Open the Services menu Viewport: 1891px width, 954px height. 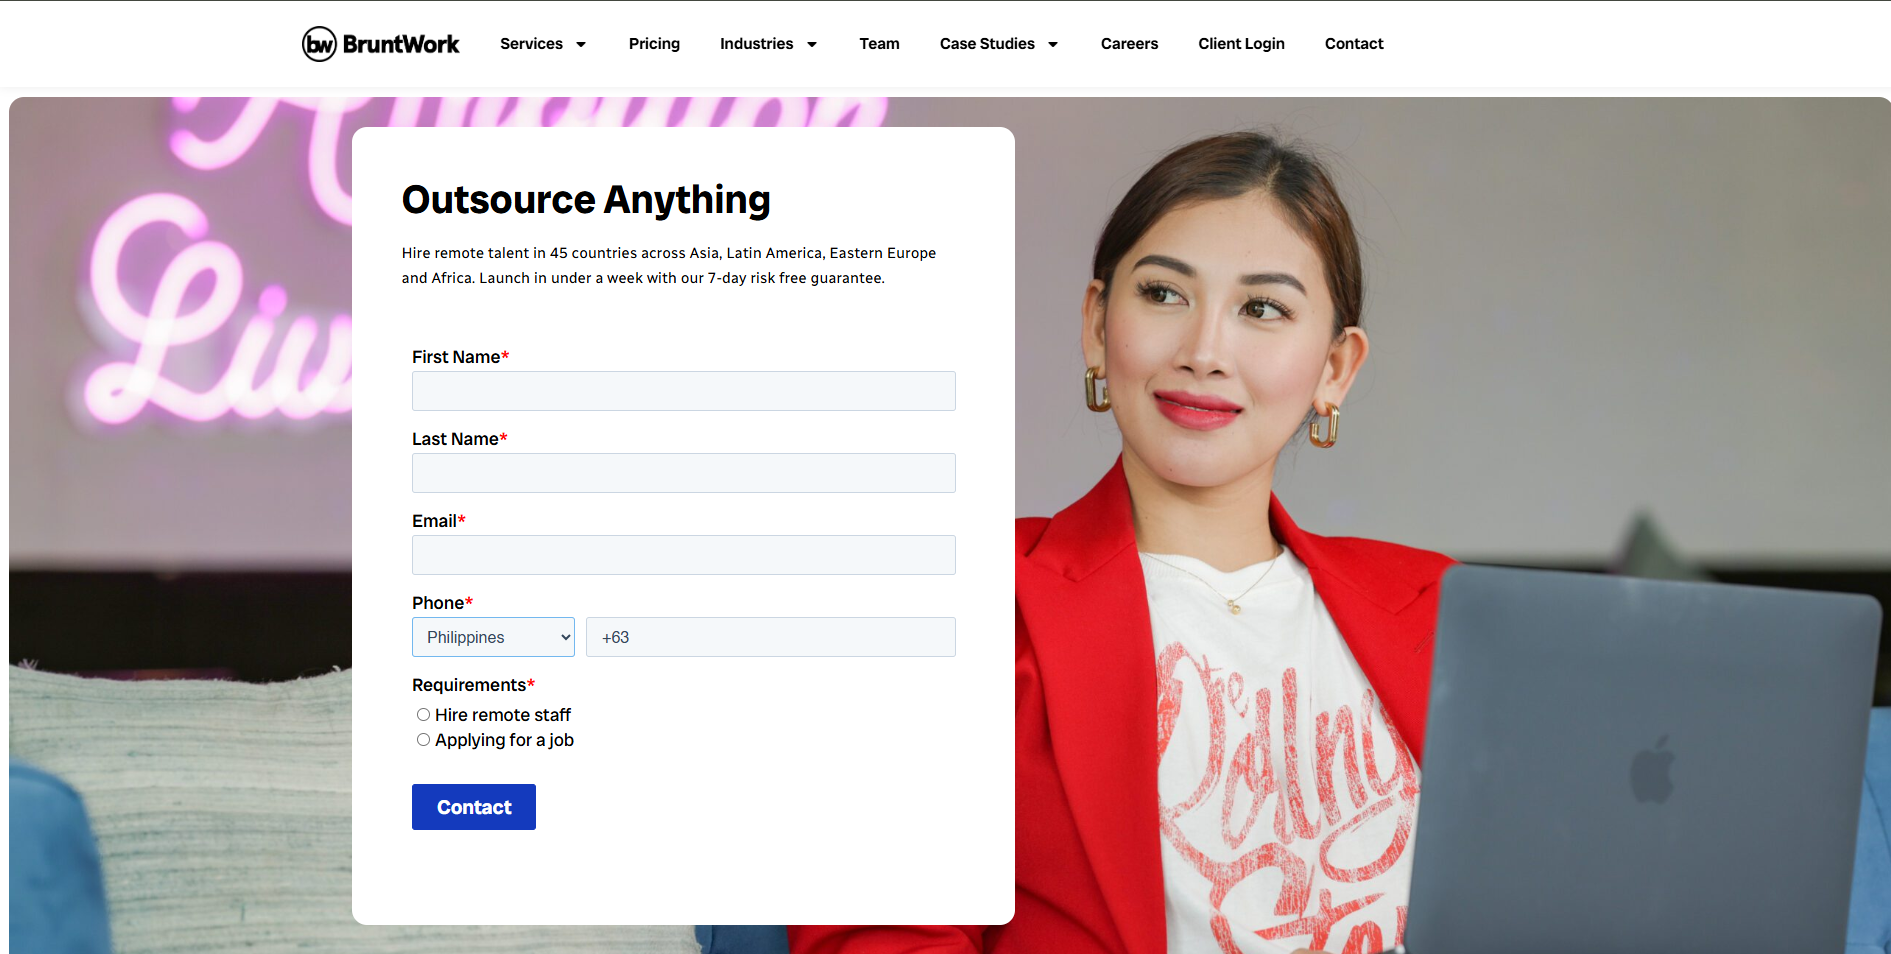(531, 44)
